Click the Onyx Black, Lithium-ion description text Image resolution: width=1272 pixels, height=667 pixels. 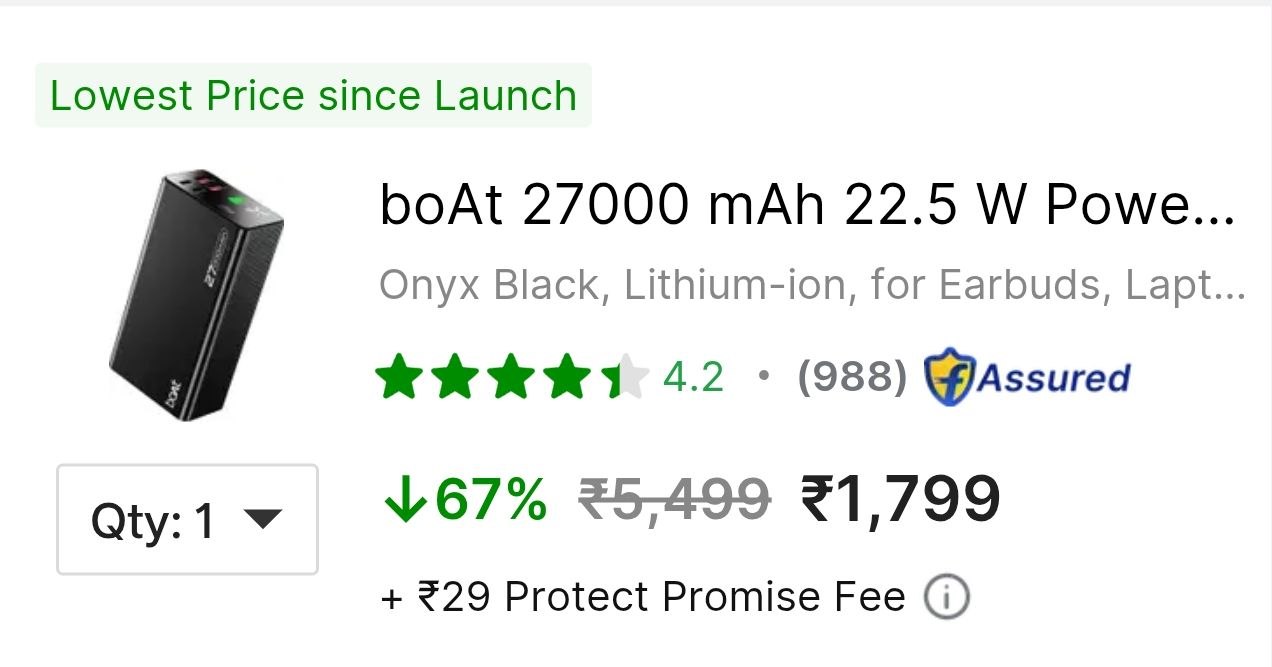(812, 287)
